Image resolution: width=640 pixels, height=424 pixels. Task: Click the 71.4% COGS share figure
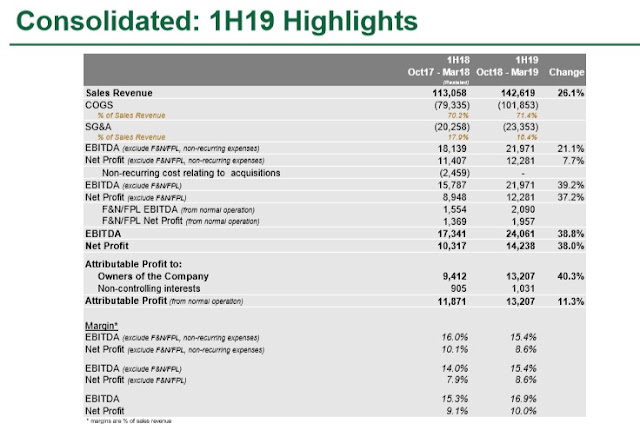point(527,115)
